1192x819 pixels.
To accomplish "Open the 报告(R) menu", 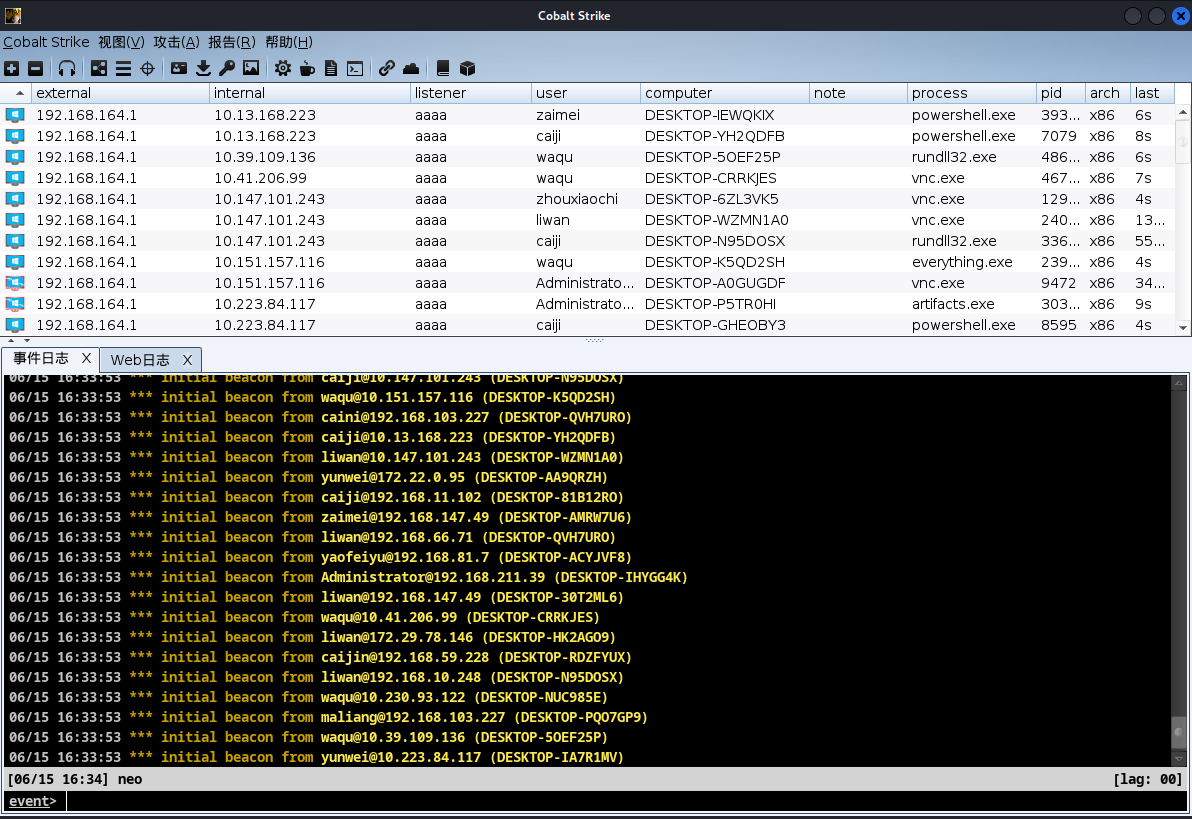I will click(232, 42).
